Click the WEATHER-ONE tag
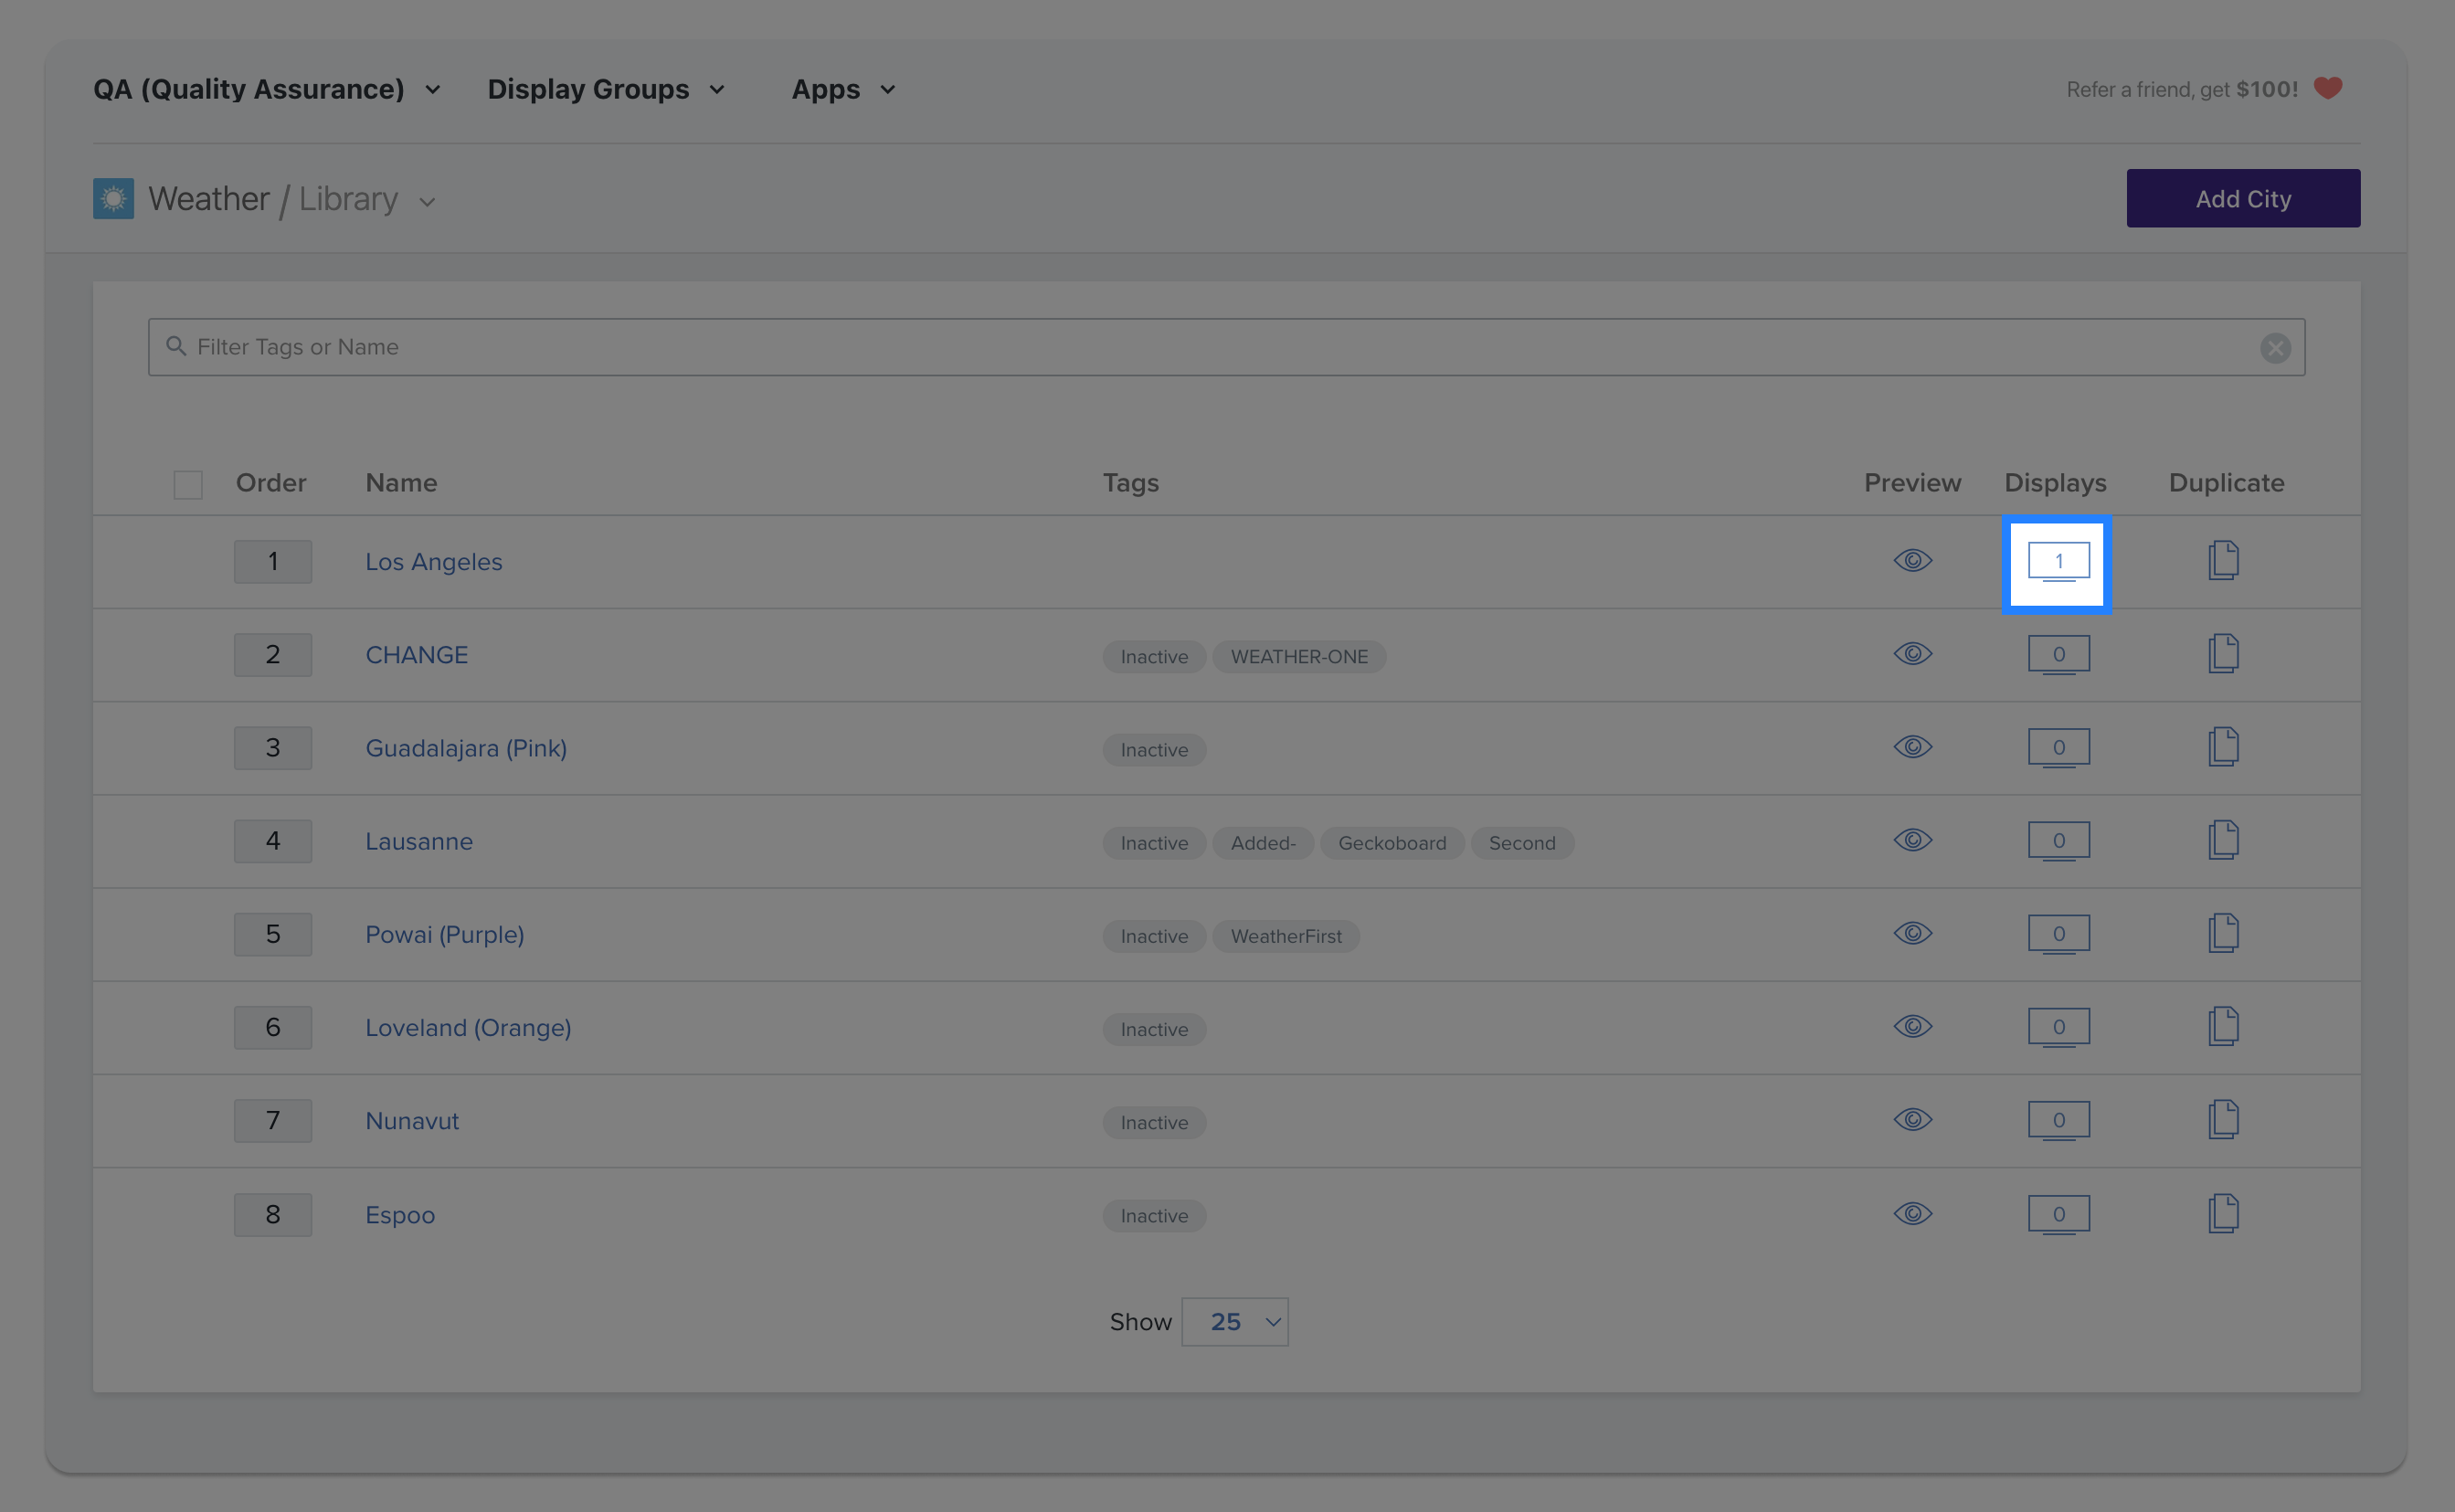2455x1512 pixels. pyautogui.click(x=1298, y=656)
